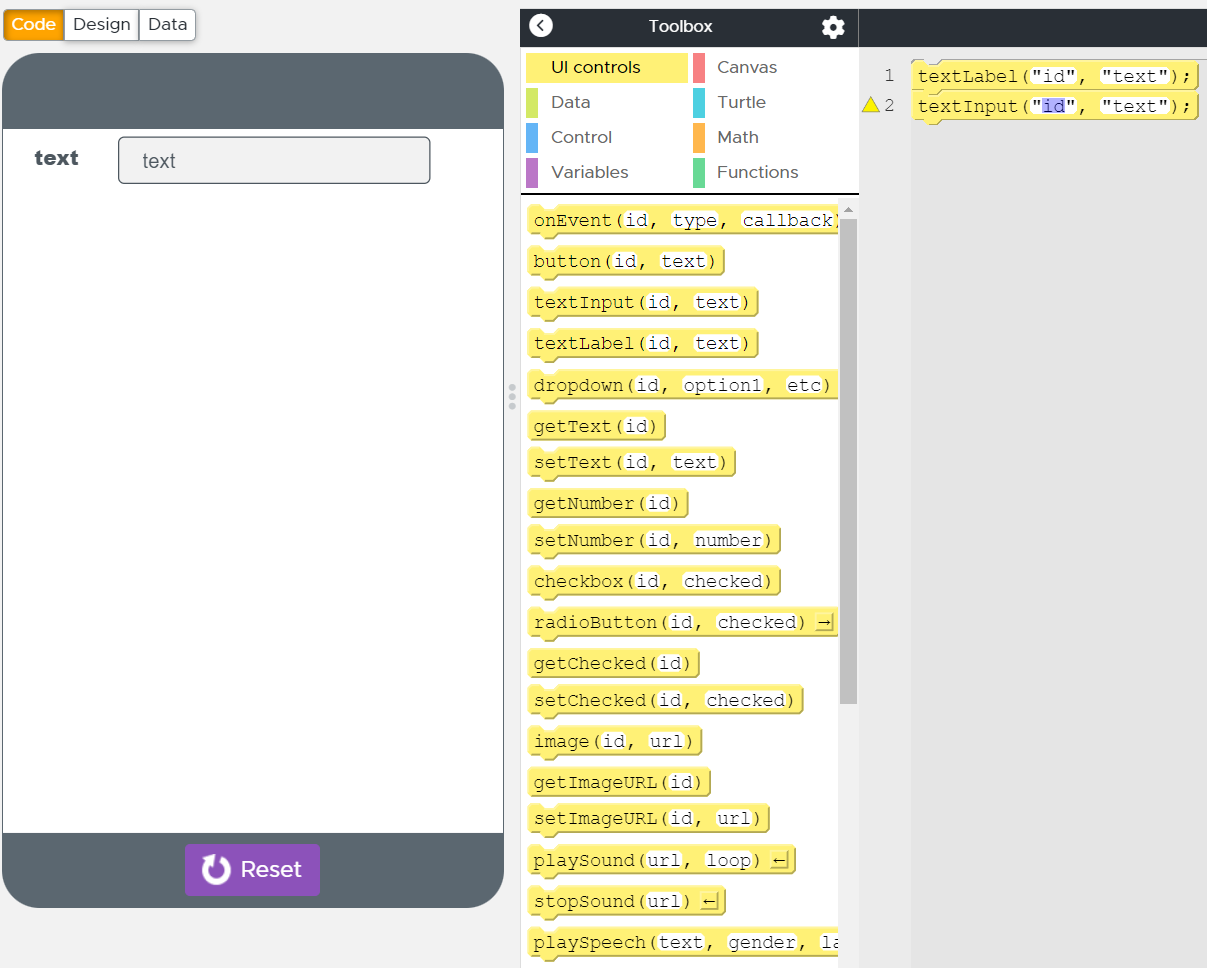Image resolution: width=1207 pixels, height=968 pixels.
Task: Click the getNumber(id) block
Action: [608, 504]
